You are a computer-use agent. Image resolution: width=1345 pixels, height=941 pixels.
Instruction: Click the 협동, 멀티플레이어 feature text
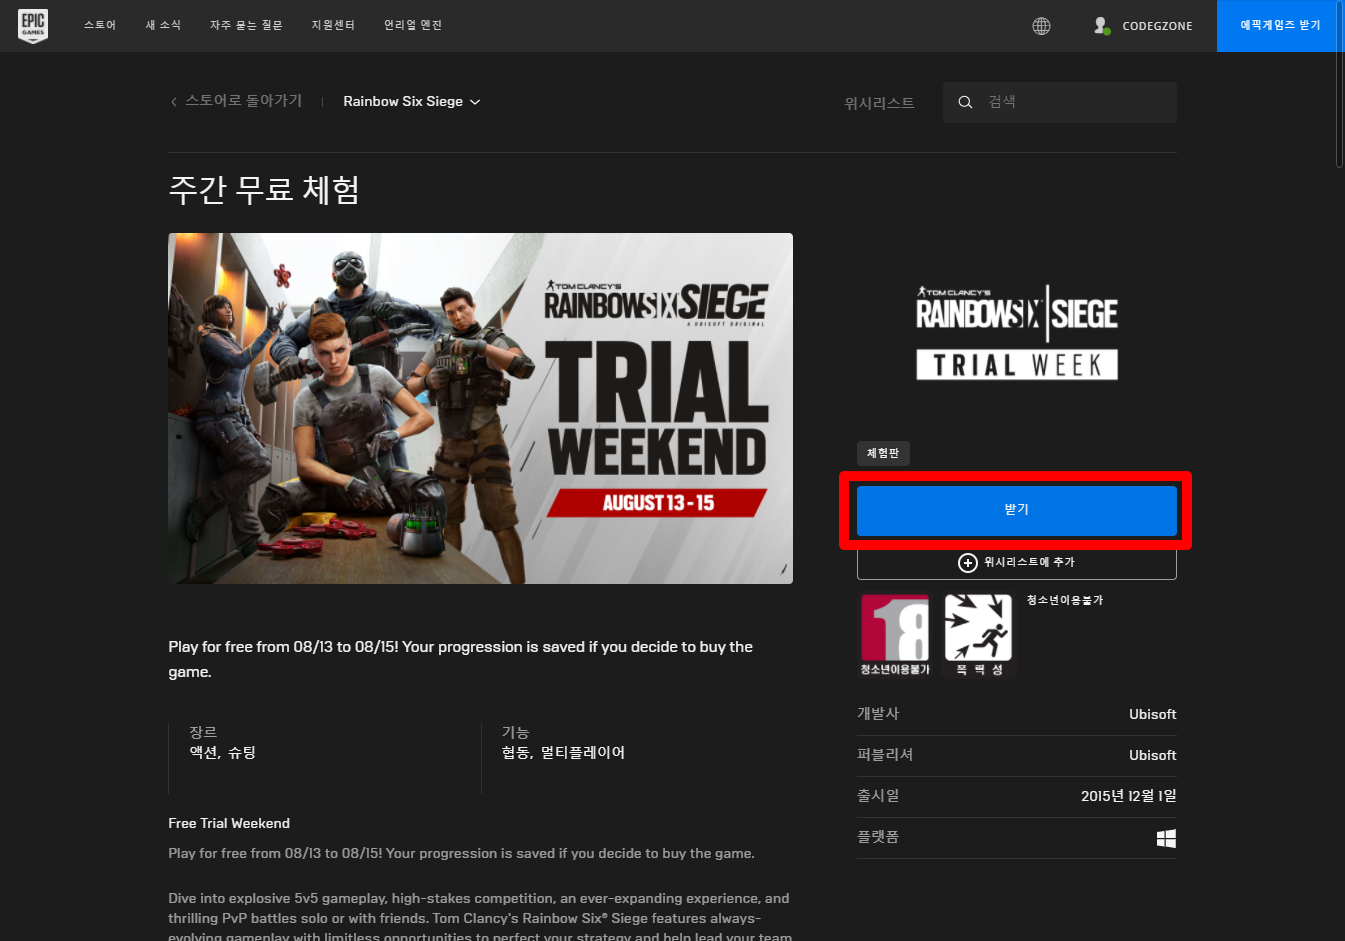563,753
